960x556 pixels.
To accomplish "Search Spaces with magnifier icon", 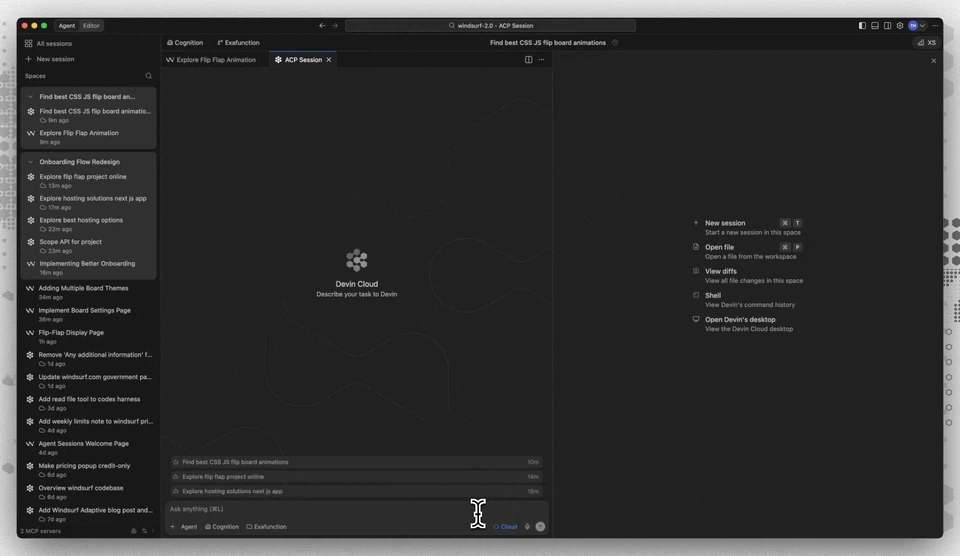I will [148, 76].
